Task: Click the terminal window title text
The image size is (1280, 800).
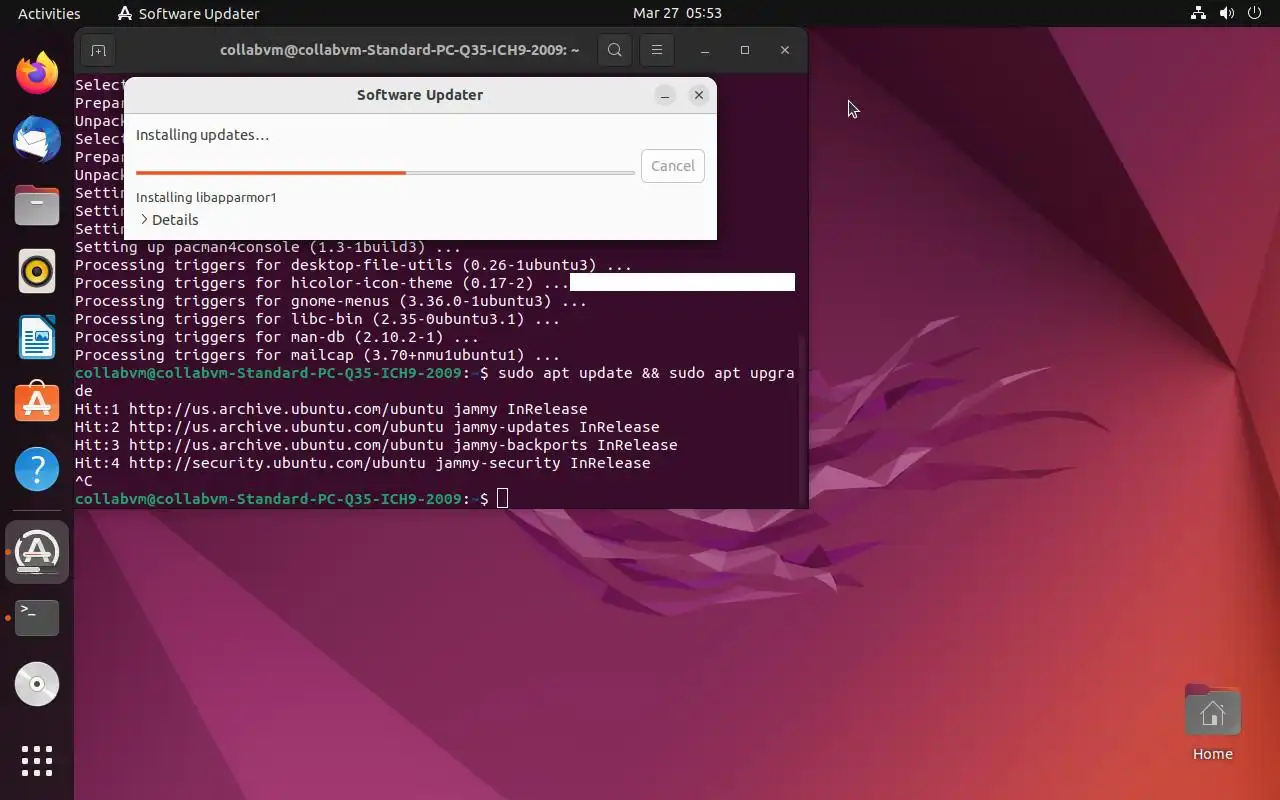Action: (x=400, y=50)
